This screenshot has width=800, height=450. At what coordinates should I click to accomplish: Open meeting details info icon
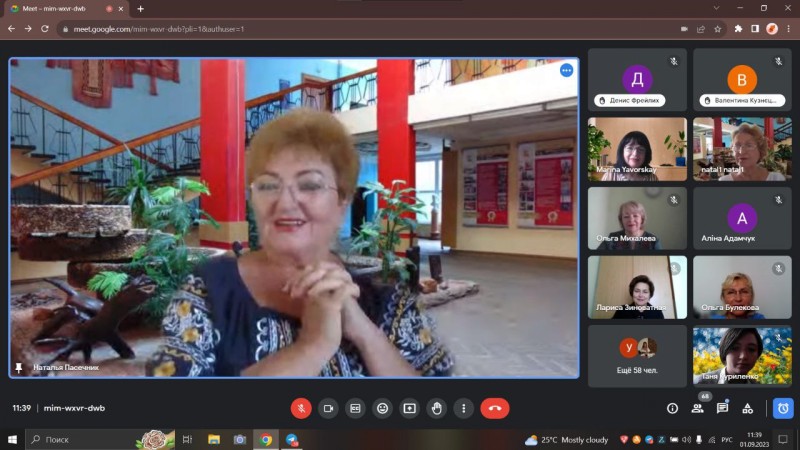(x=672, y=408)
